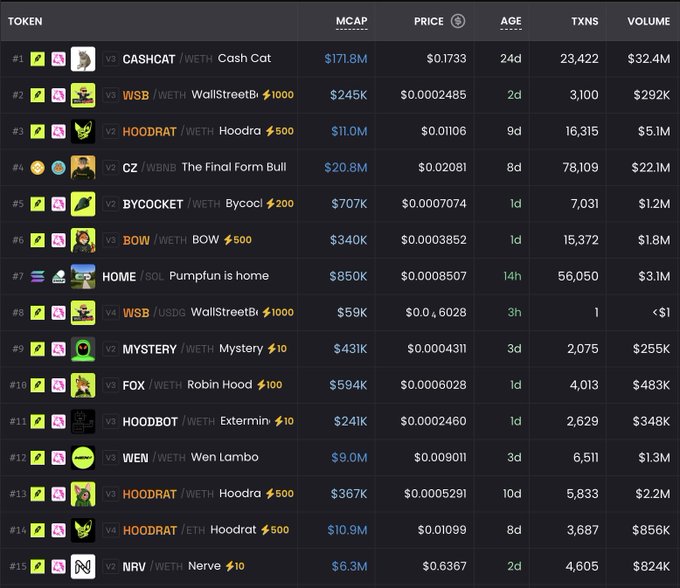Click The Final Form Bull description
Image resolution: width=680 pixels, height=588 pixels.
pos(234,167)
